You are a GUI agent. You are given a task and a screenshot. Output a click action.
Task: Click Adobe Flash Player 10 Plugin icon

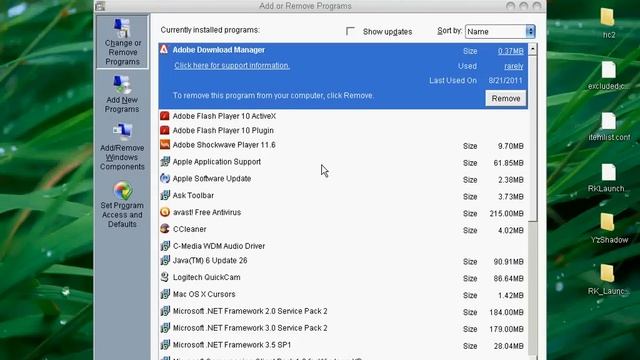(x=164, y=130)
